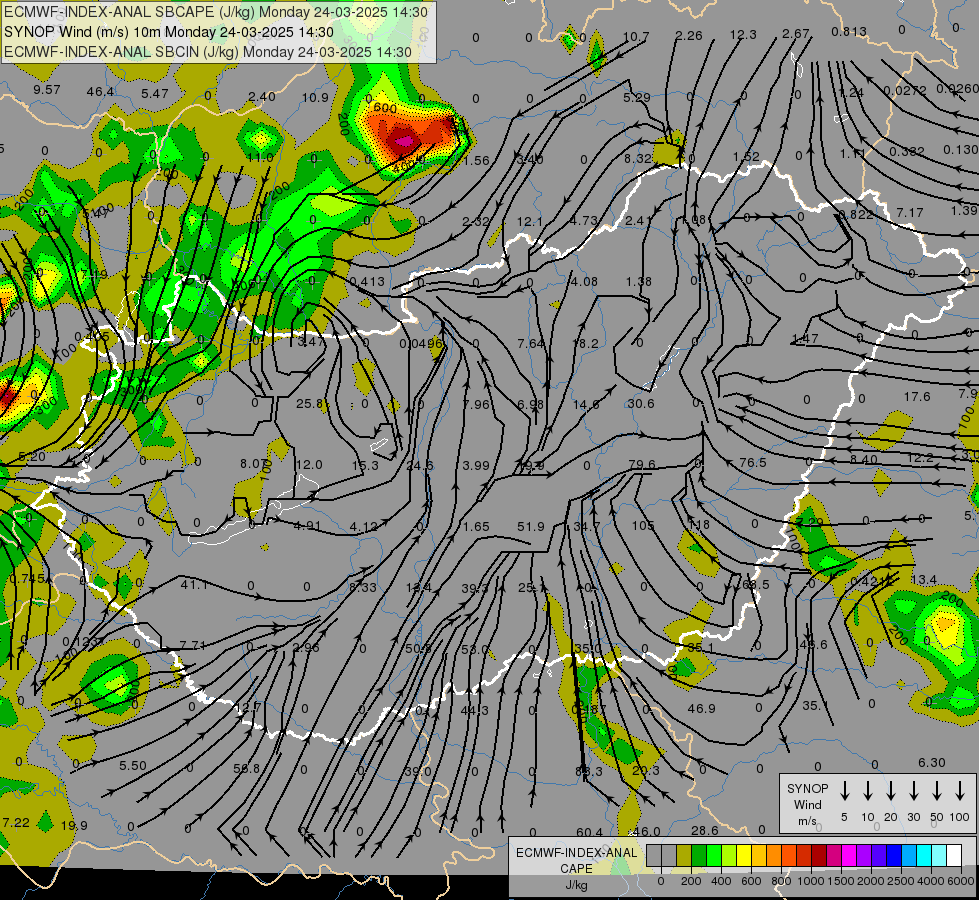
Task: Select the white CAPE legend swatch
Action: (953, 856)
